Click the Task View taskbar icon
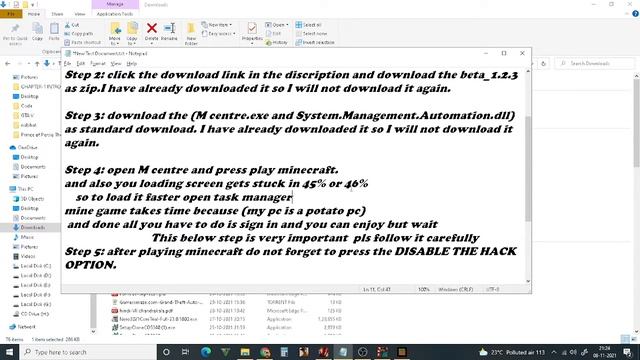 coord(185,352)
